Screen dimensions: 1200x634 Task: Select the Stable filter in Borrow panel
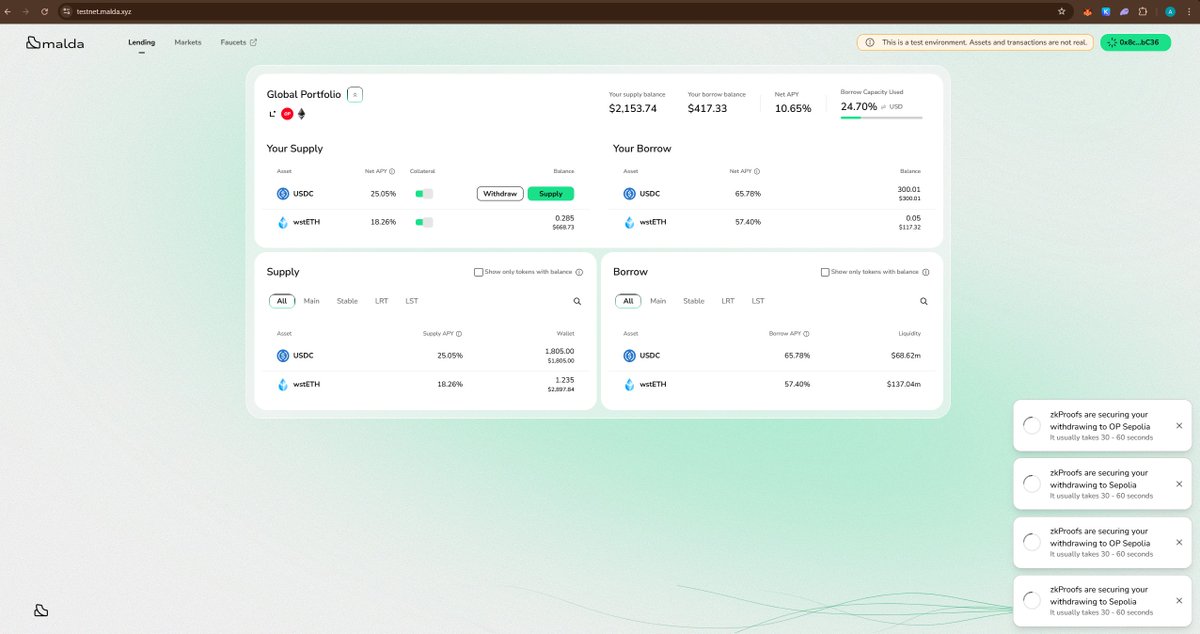[693, 301]
